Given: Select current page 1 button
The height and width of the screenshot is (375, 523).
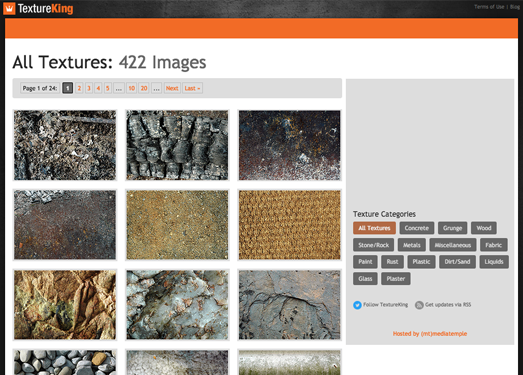Looking at the screenshot, I should pos(68,88).
